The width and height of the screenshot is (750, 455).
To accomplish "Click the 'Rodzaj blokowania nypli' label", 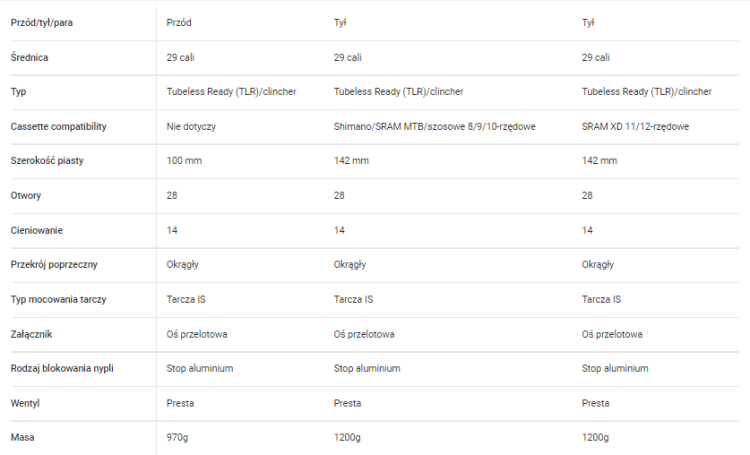I will 62,368.
